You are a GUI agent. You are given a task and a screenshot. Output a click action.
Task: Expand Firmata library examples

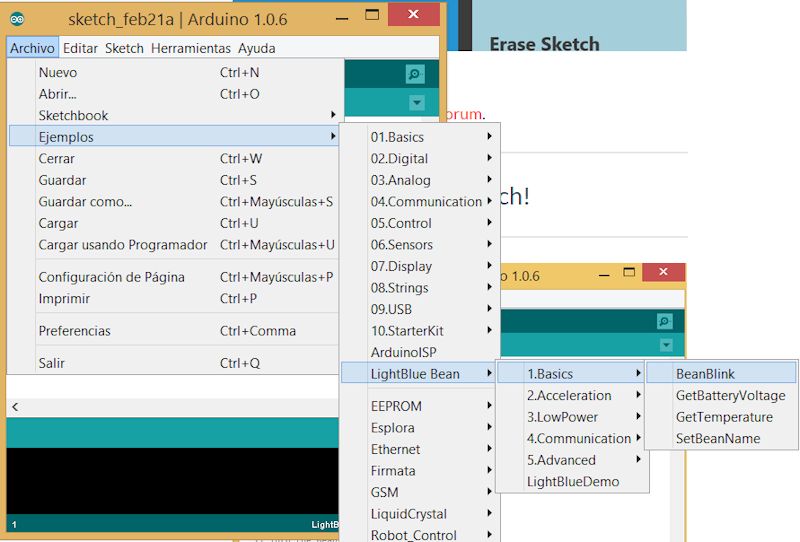point(420,471)
